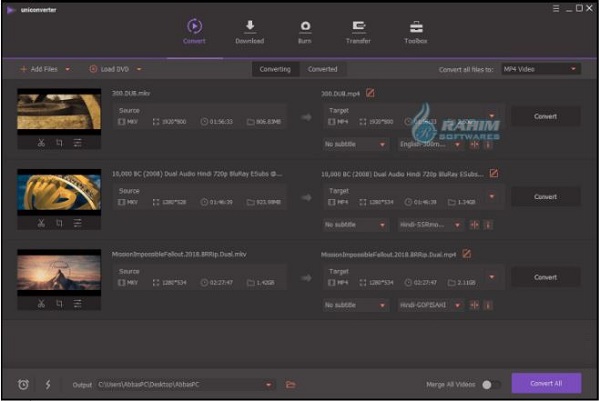Viewport: 600px width, 401px height.
Task: Click the compress icon for 300.DUB
Action: coord(474,145)
